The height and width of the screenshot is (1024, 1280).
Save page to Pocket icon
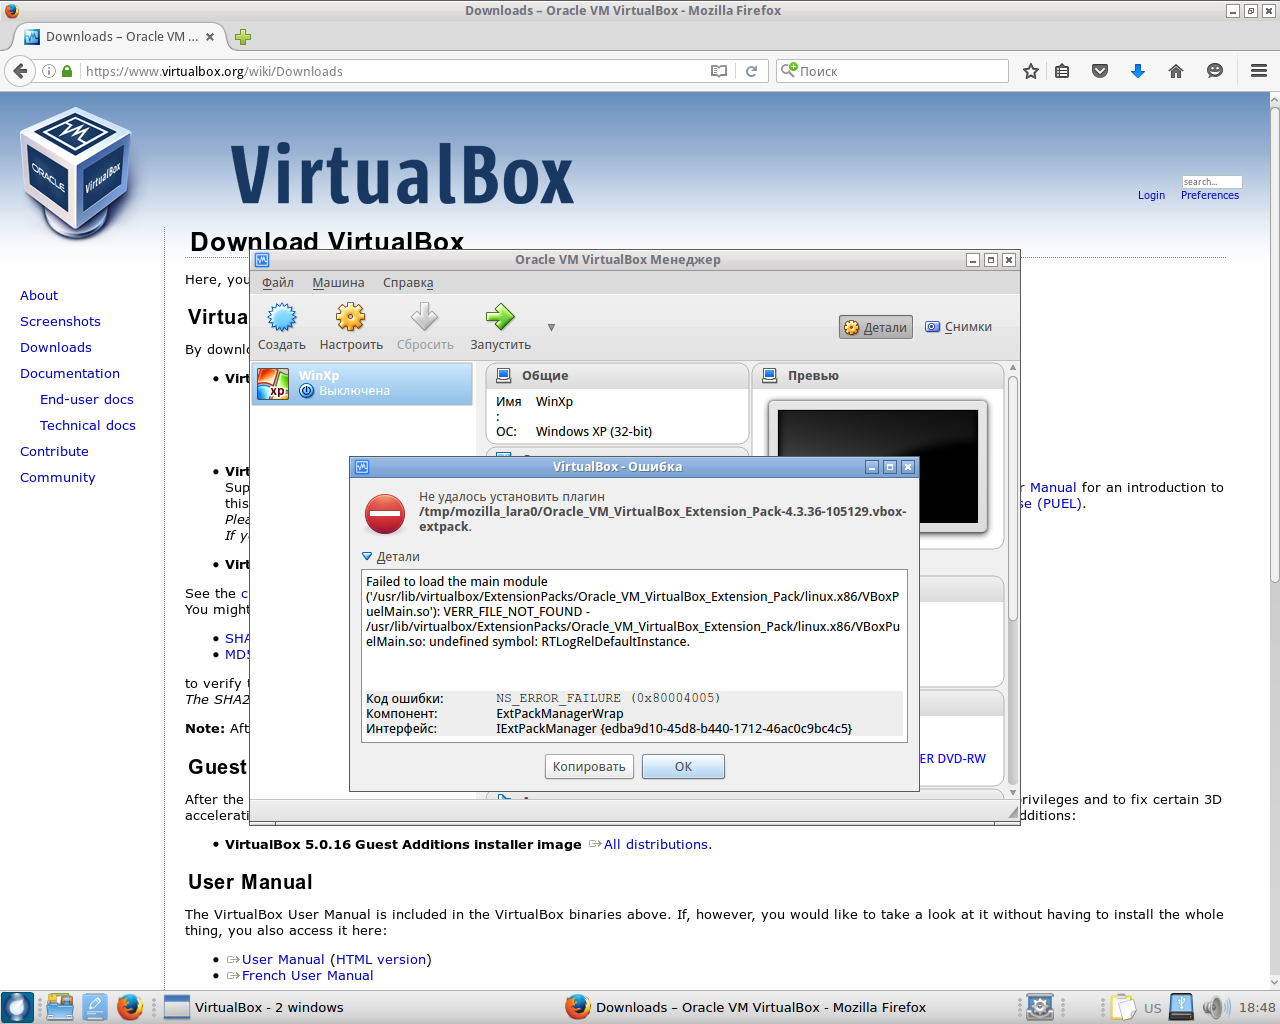(1100, 71)
